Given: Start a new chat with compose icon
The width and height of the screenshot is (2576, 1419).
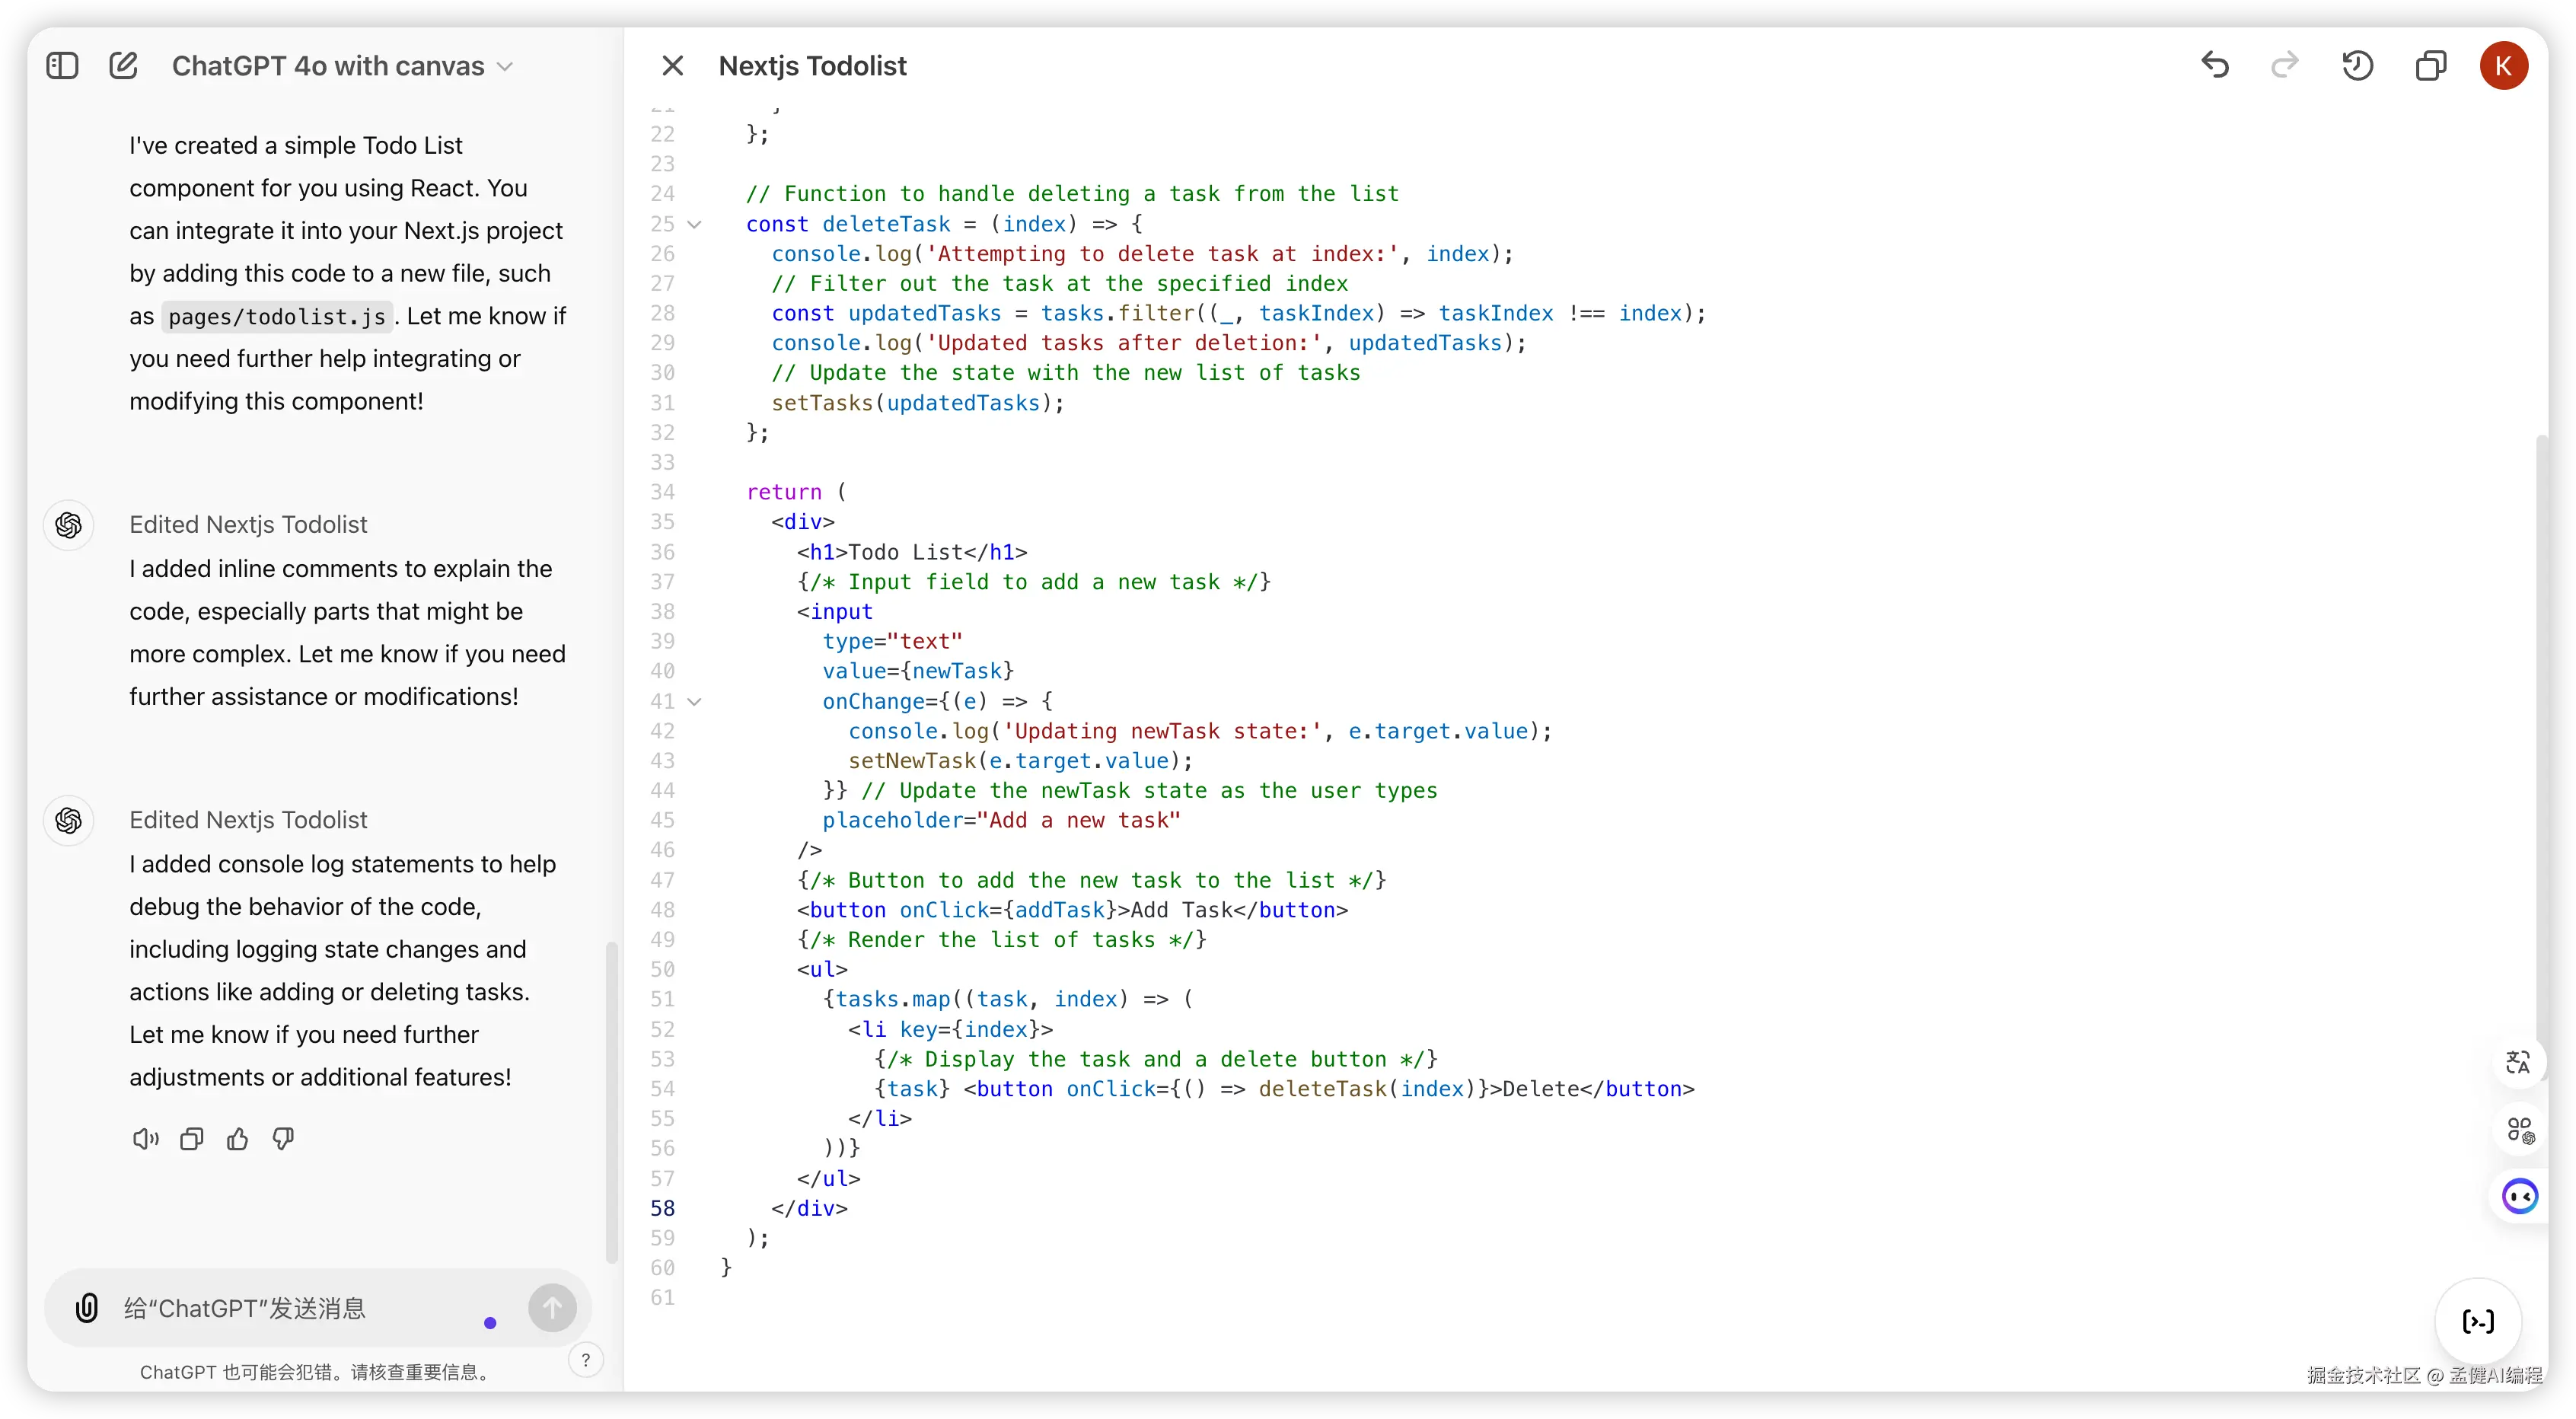Looking at the screenshot, I should pos(123,66).
